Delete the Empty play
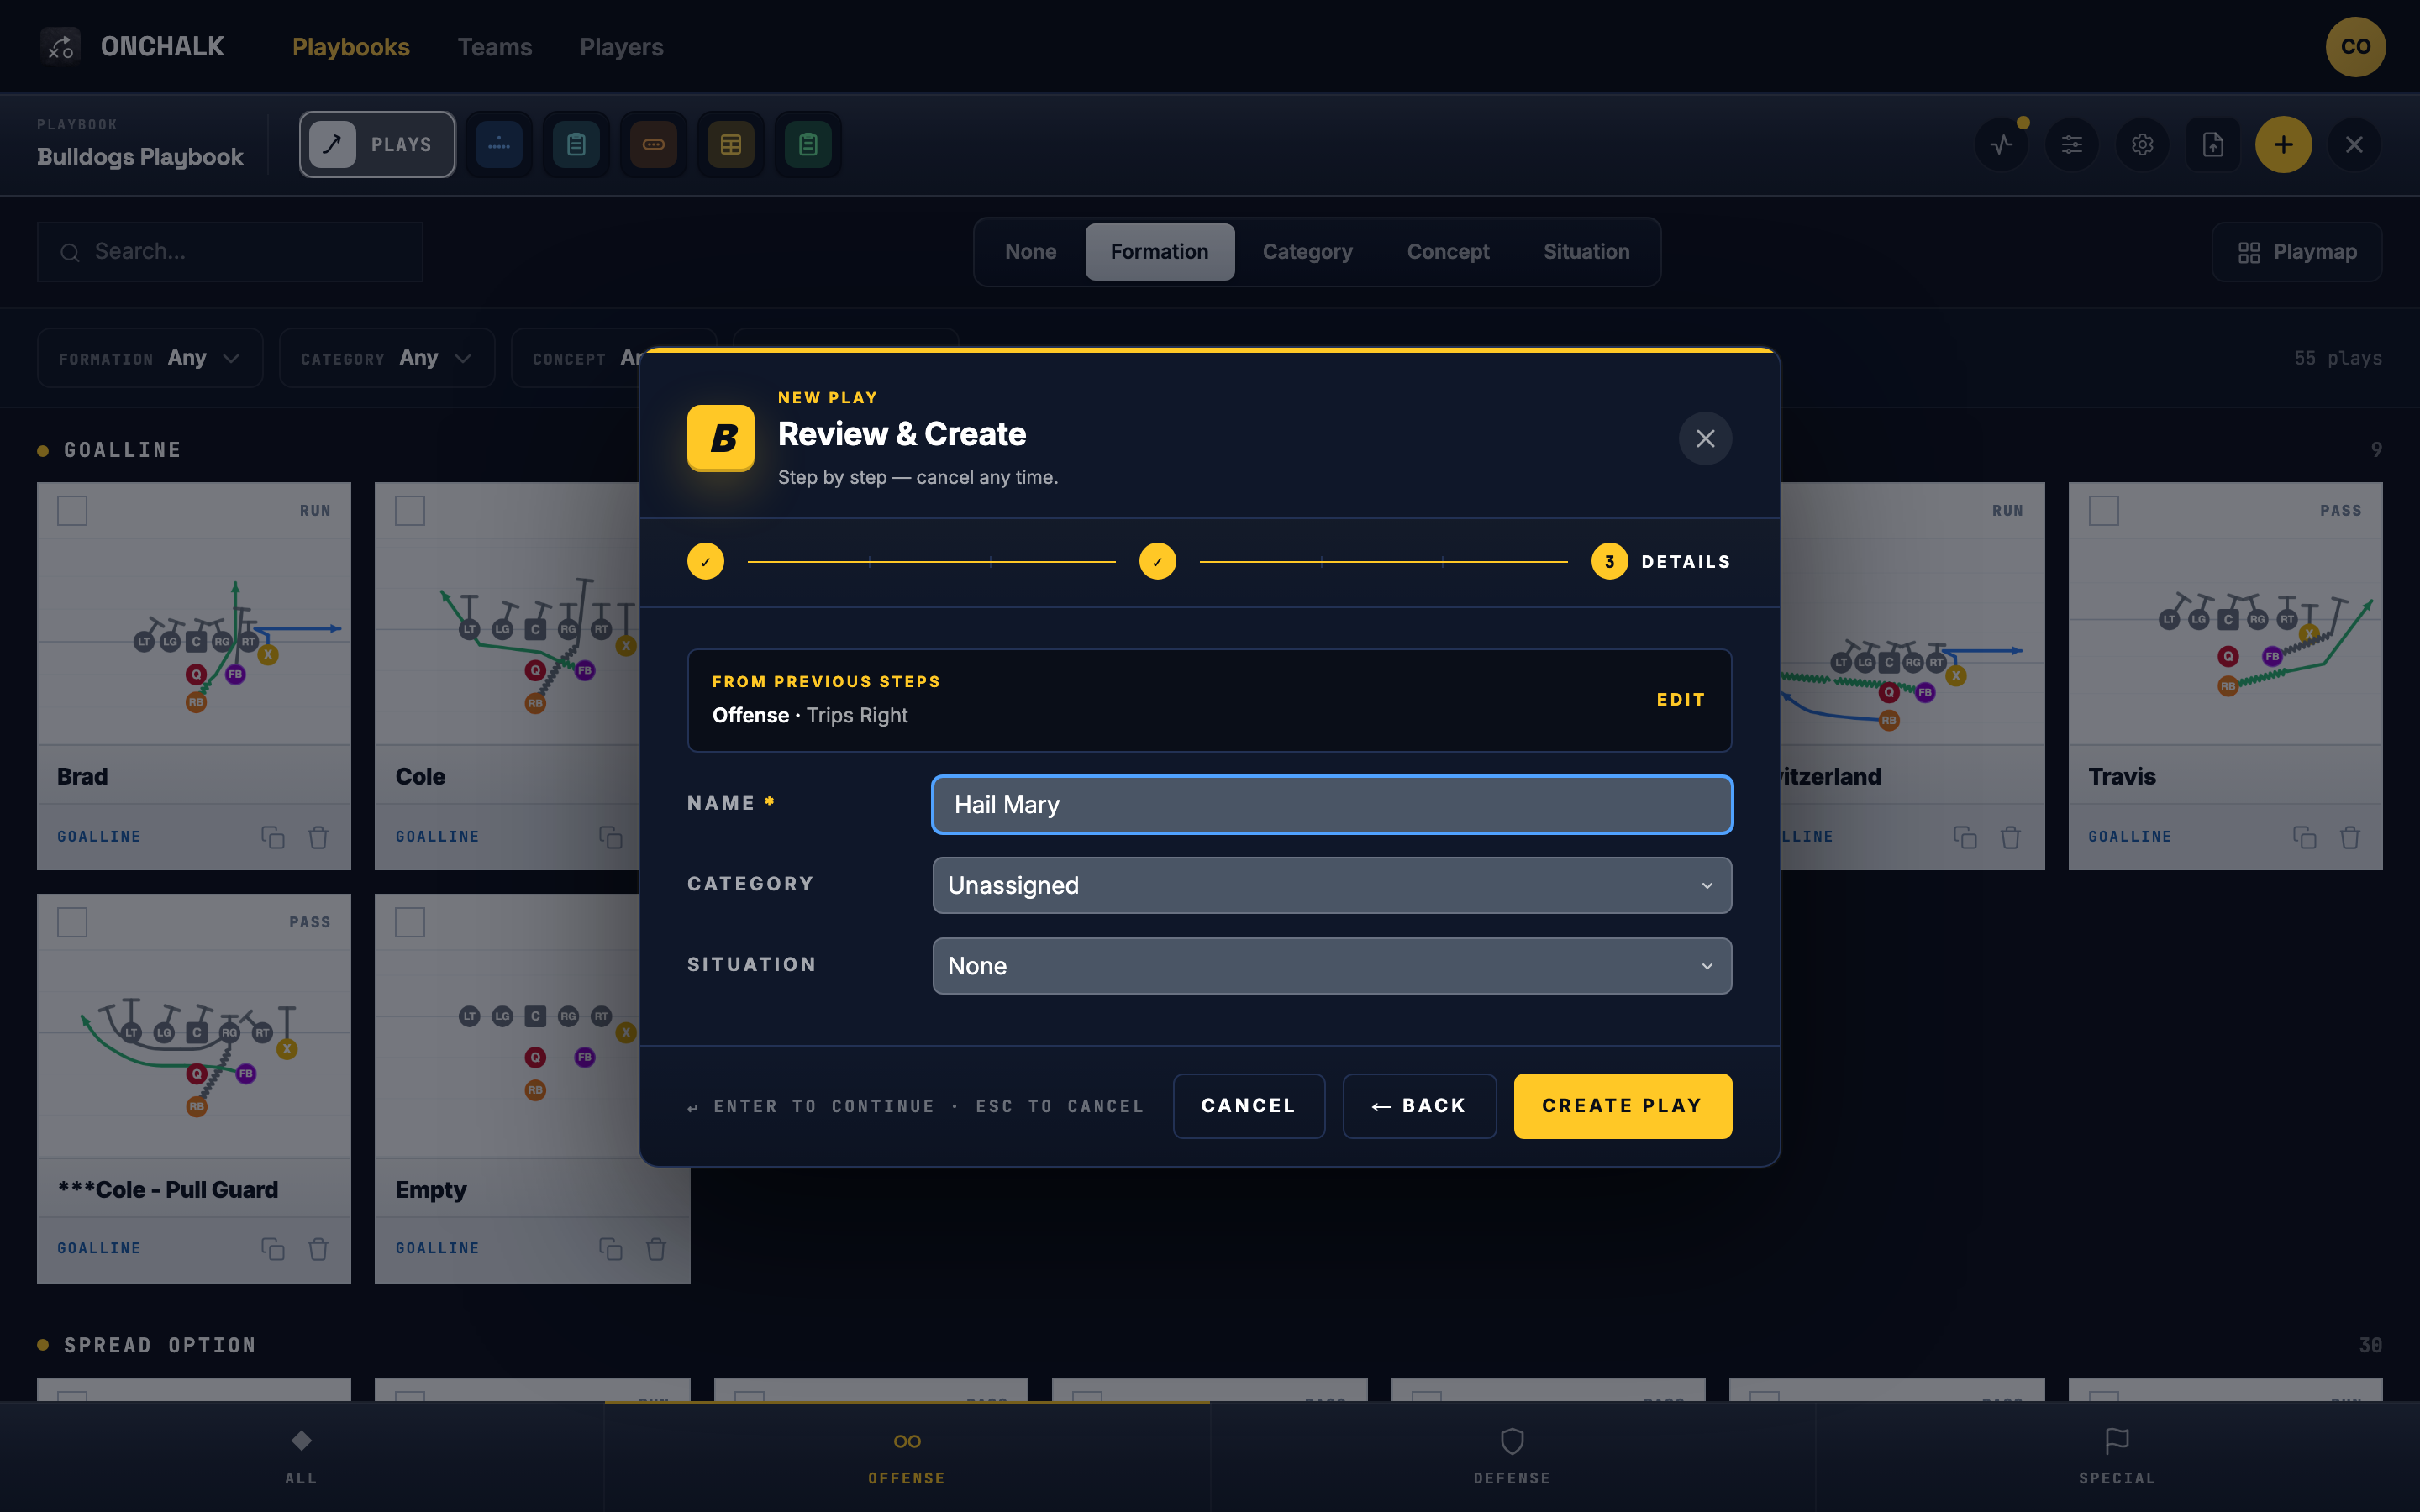The width and height of the screenshot is (2420, 1512). click(656, 1249)
